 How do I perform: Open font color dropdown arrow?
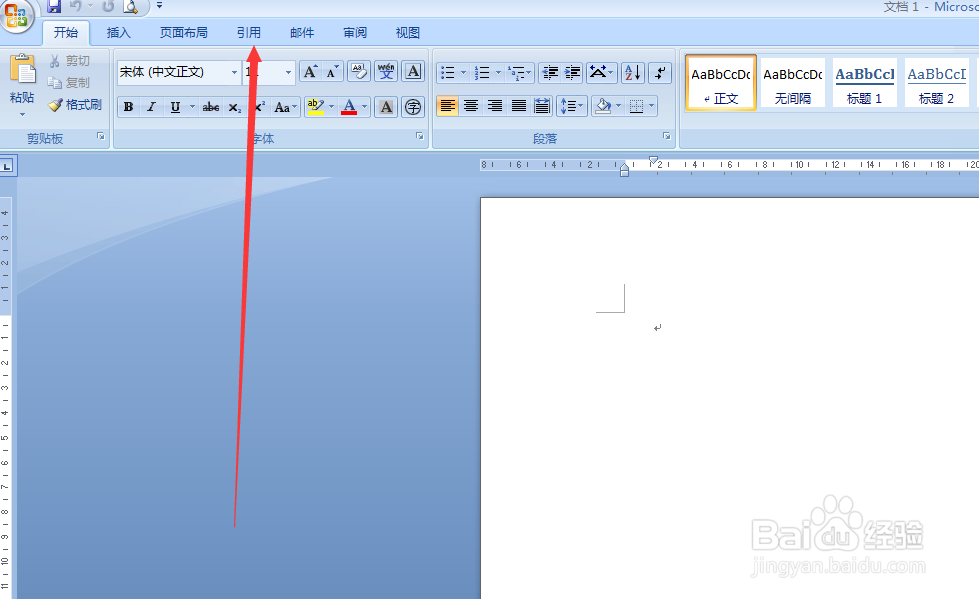click(365, 107)
